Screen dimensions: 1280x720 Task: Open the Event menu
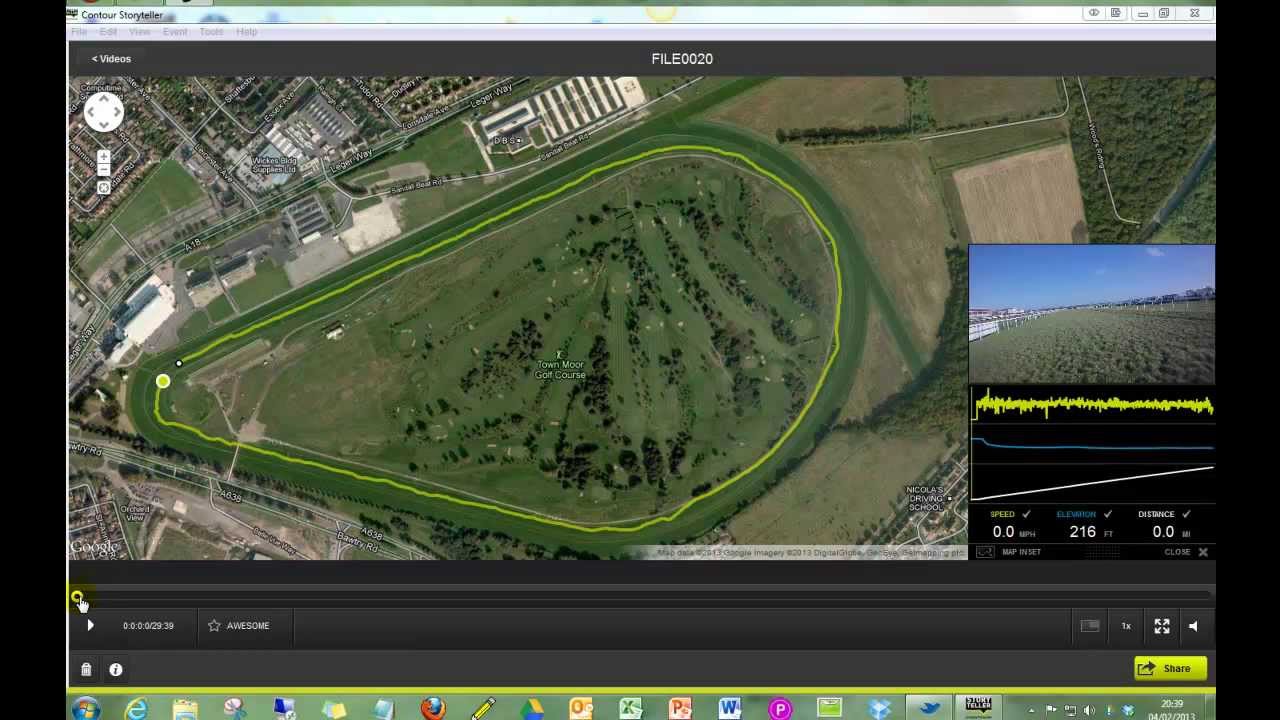point(175,32)
